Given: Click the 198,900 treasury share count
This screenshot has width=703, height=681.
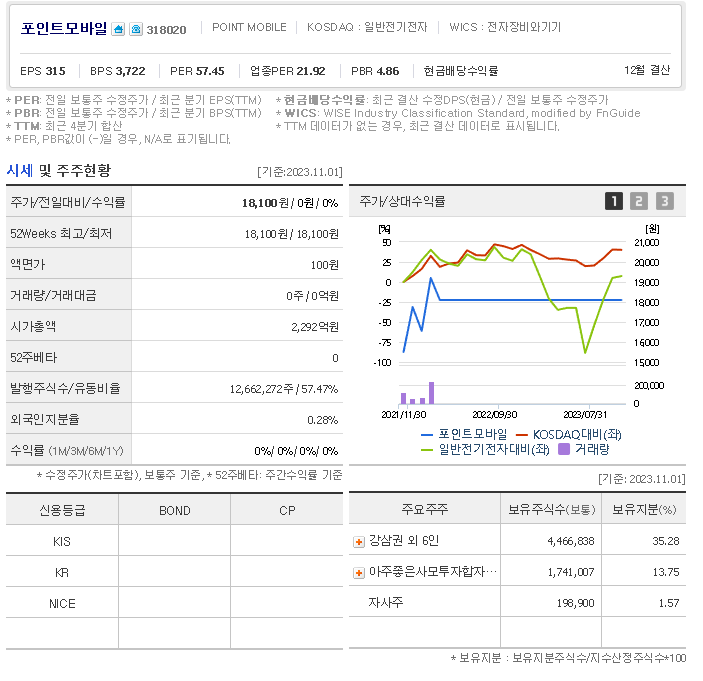Looking at the screenshot, I should 576,603.
